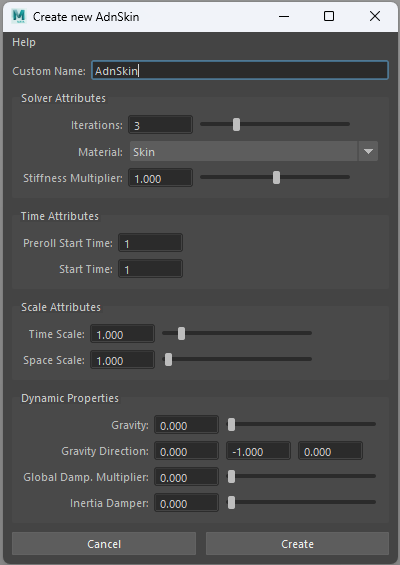This screenshot has width=400, height=565.
Task: Click the Preroll Start Time field
Action: [151, 243]
